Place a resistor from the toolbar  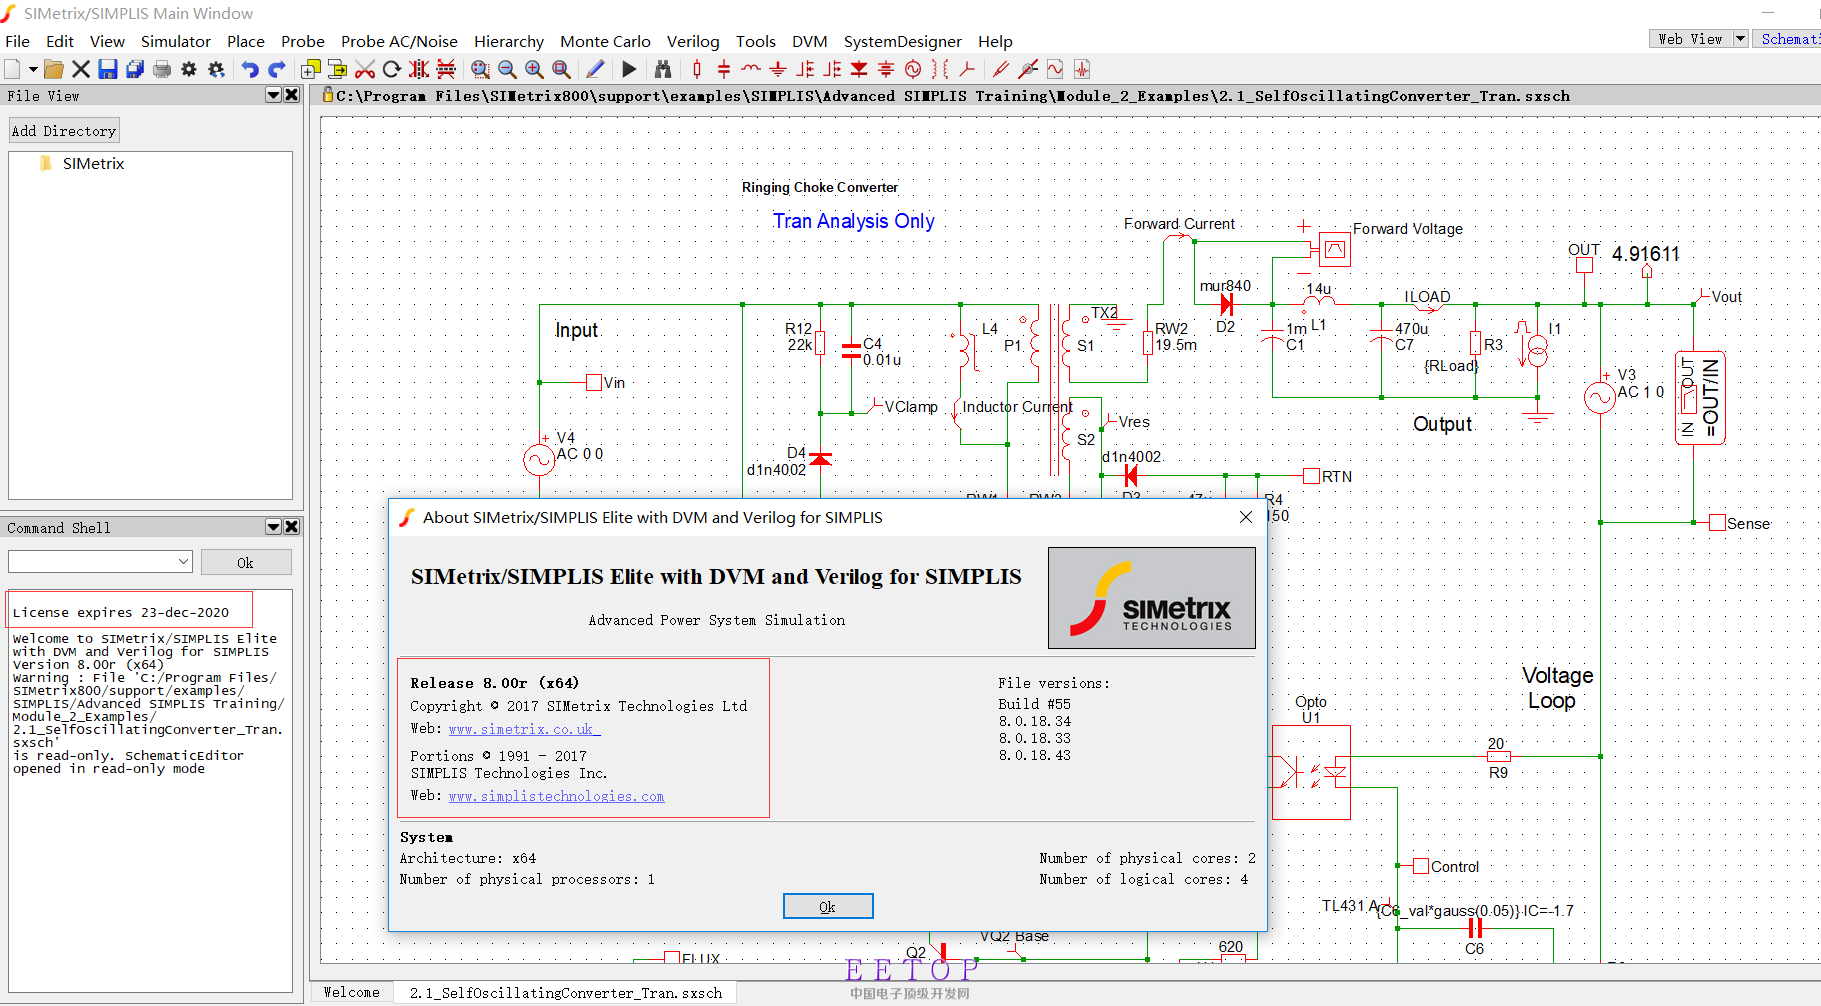click(x=697, y=69)
